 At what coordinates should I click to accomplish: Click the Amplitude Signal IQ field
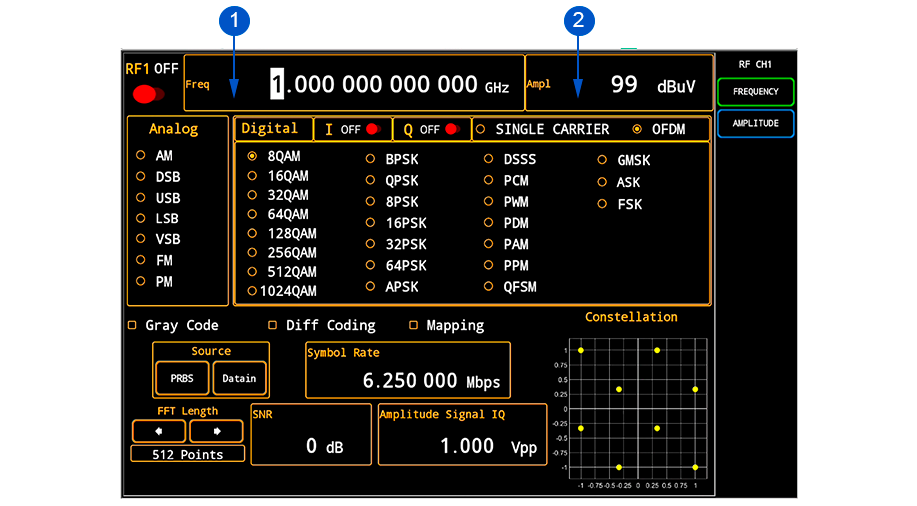point(463,435)
